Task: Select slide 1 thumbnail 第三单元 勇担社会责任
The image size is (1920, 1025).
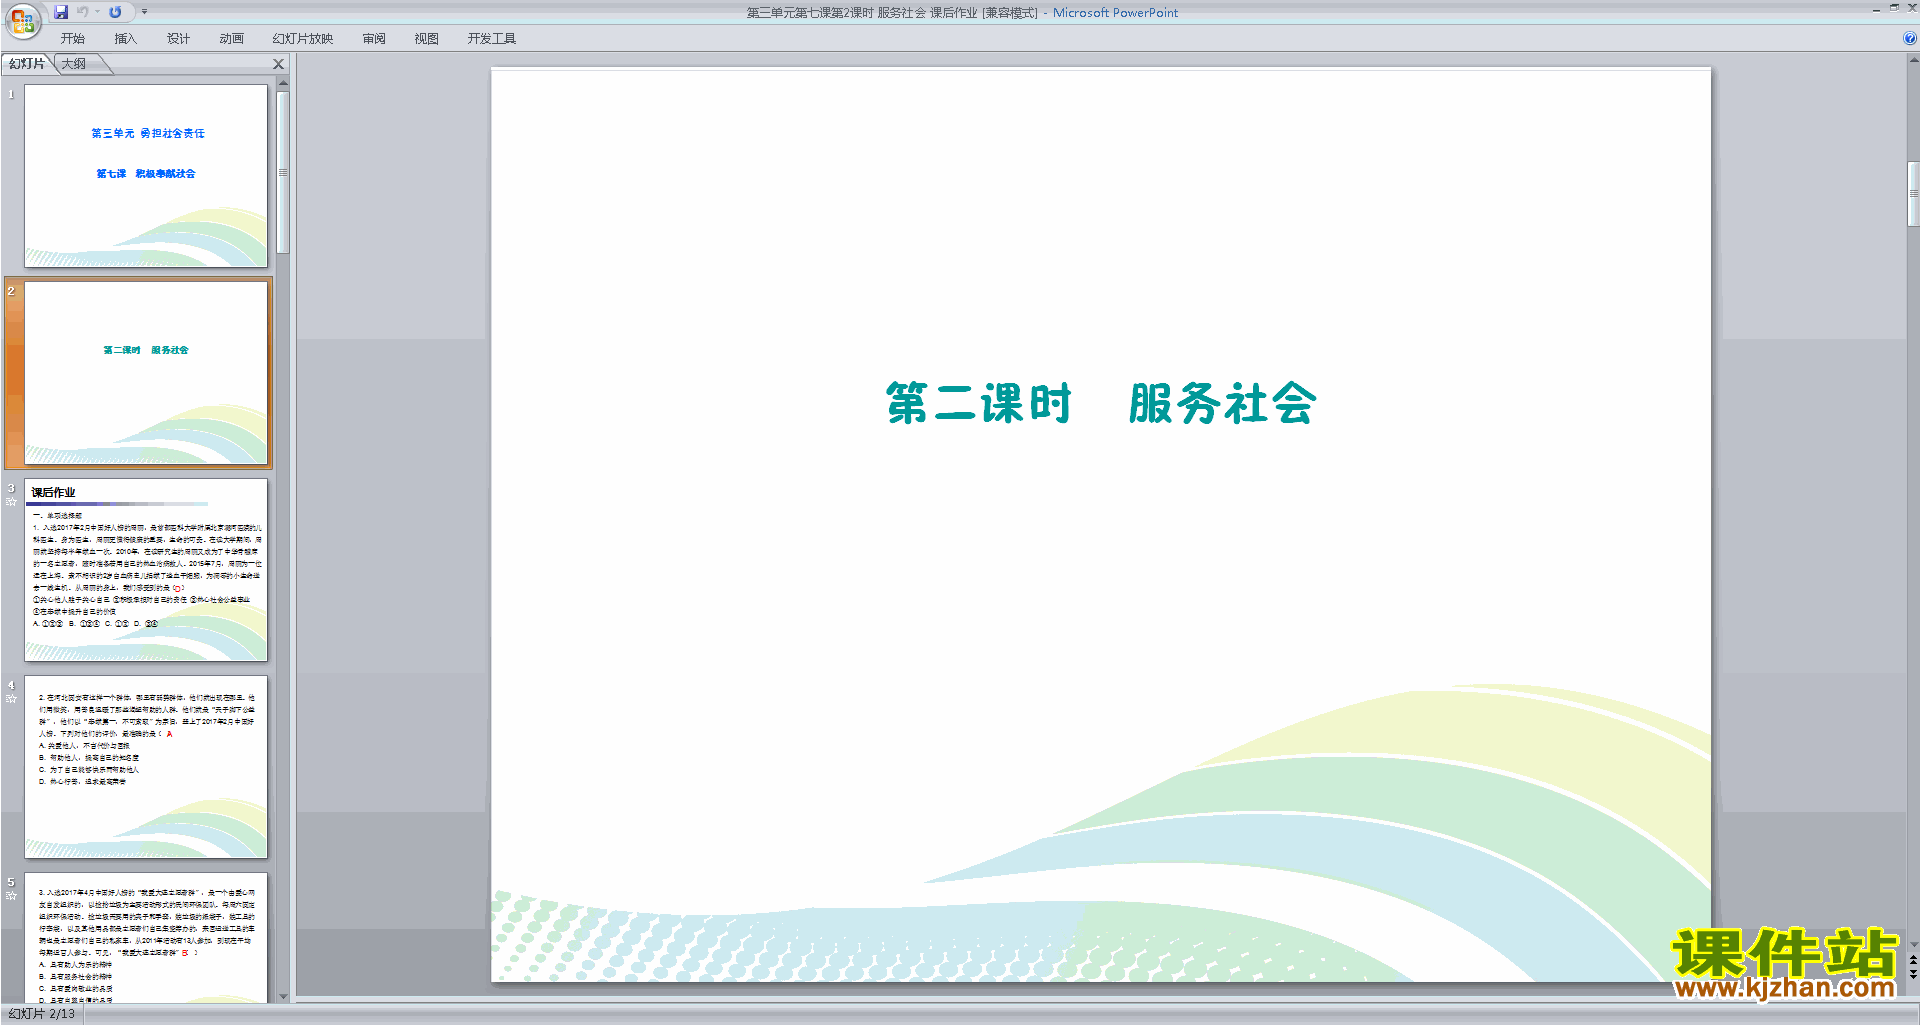Action: click(x=146, y=176)
